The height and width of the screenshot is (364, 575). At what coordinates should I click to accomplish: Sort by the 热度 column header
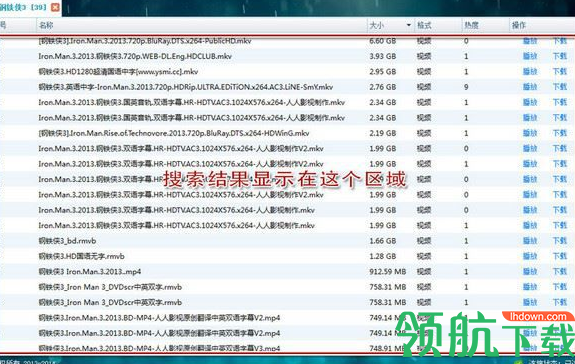point(472,25)
